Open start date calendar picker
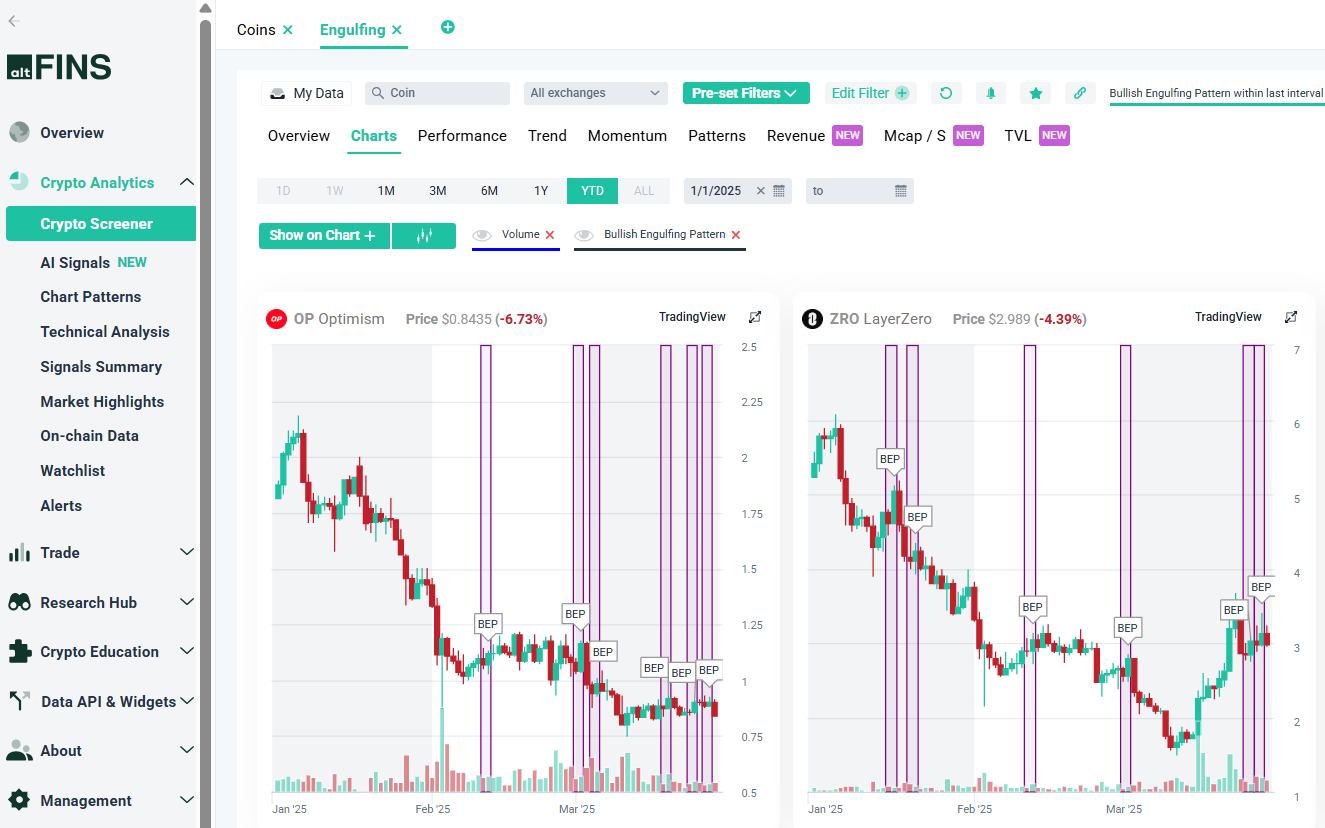1325x828 pixels. click(x=780, y=191)
